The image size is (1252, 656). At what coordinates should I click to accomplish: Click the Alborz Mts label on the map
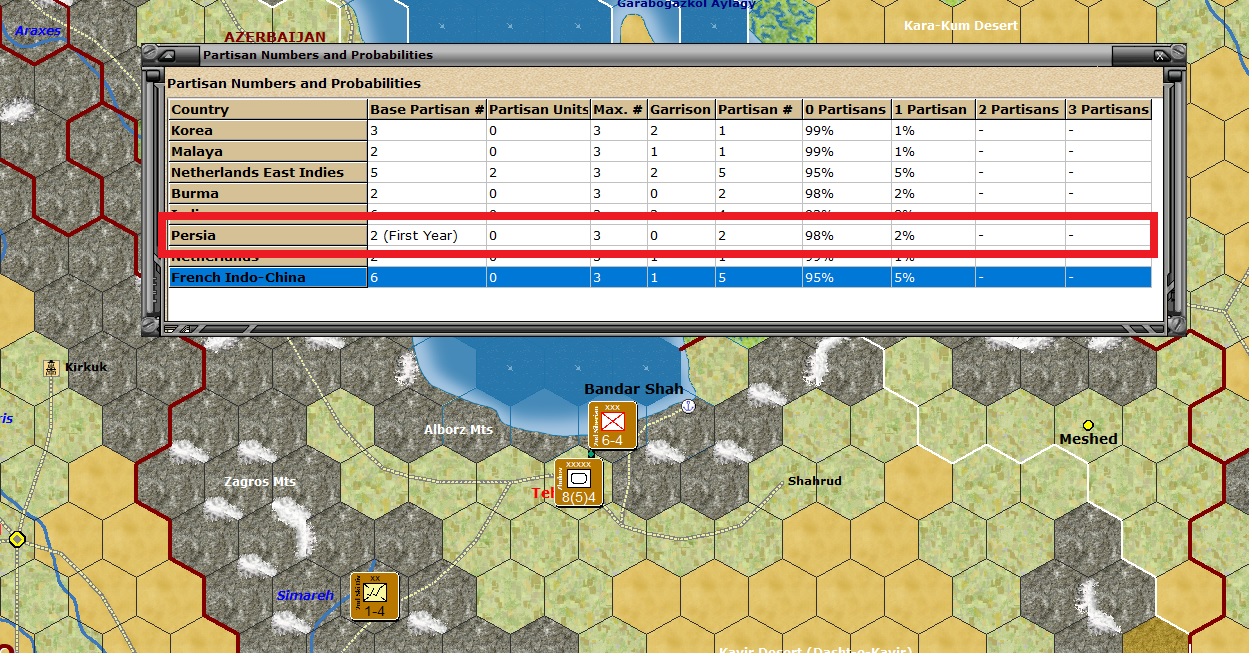click(x=459, y=430)
